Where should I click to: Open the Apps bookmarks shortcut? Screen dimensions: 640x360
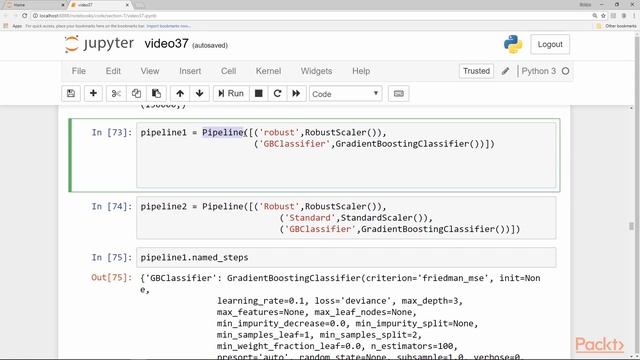coord(13,26)
